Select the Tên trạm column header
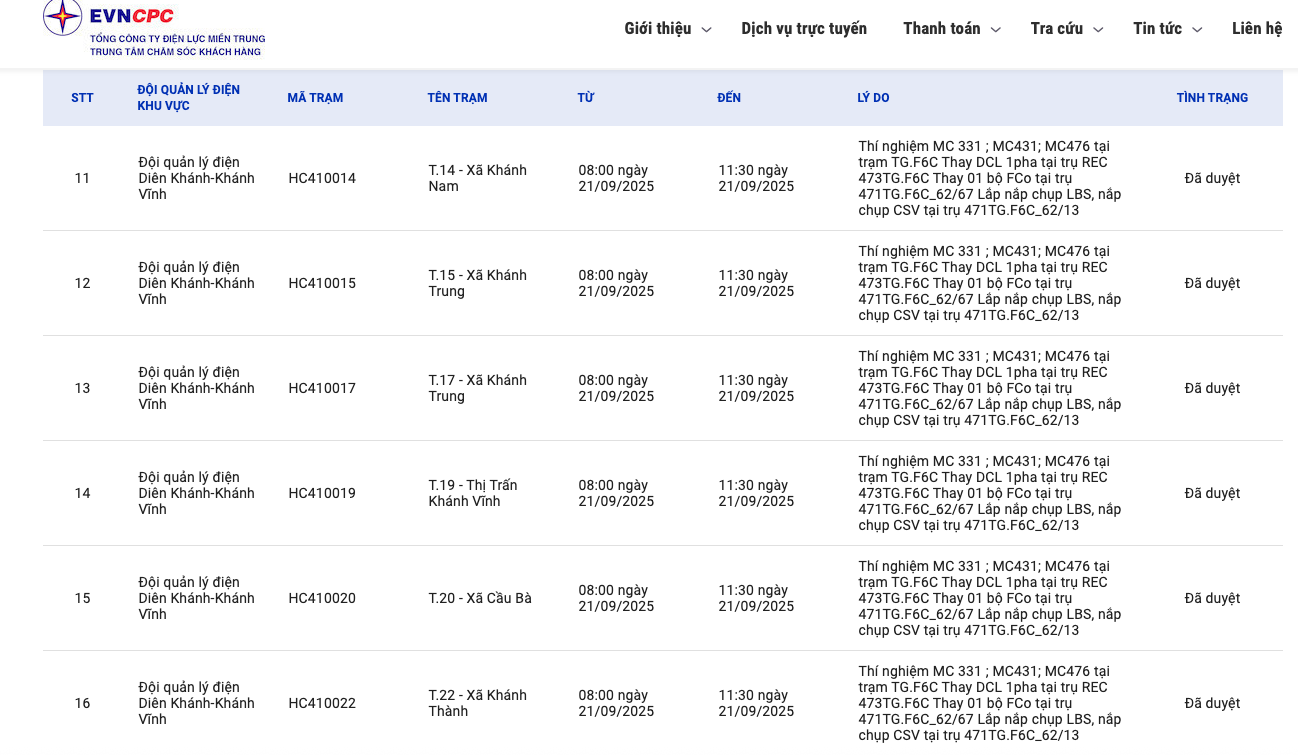1298x755 pixels. pos(457,98)
